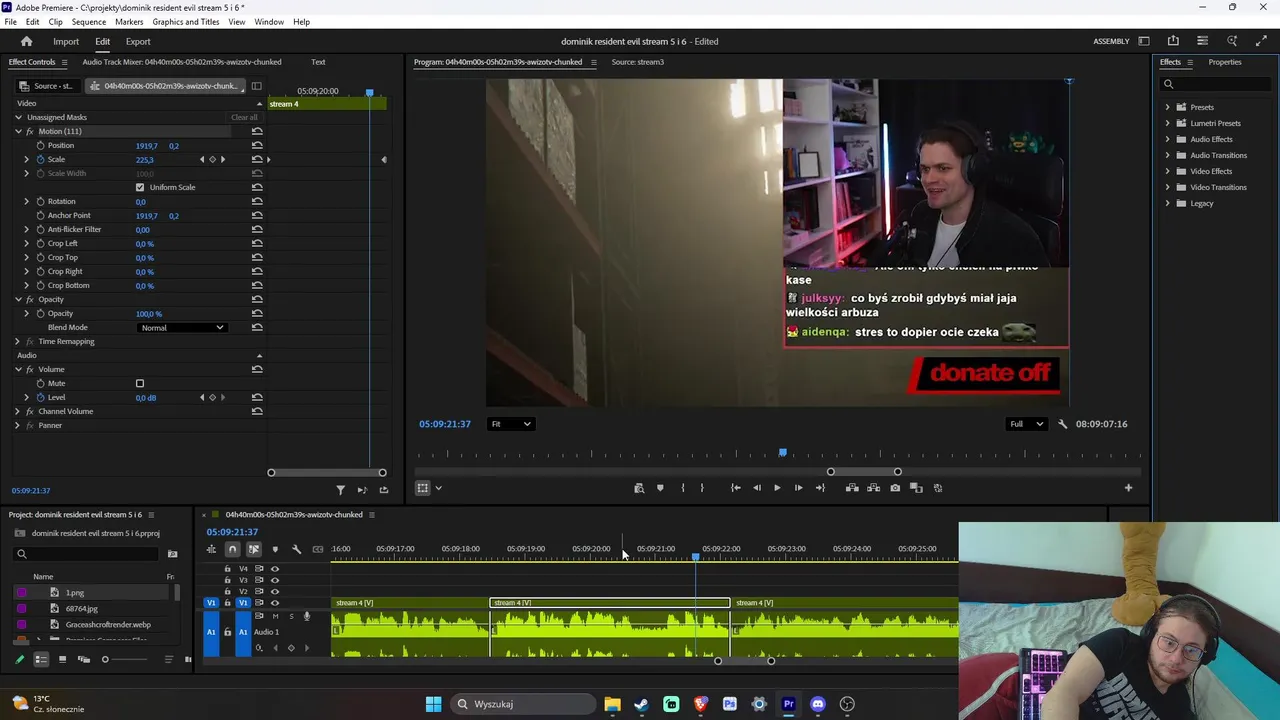The height and width of the screenshot is (720, 1280).
Task: Toggle V4 track output eye
Action: coord(275,569)
